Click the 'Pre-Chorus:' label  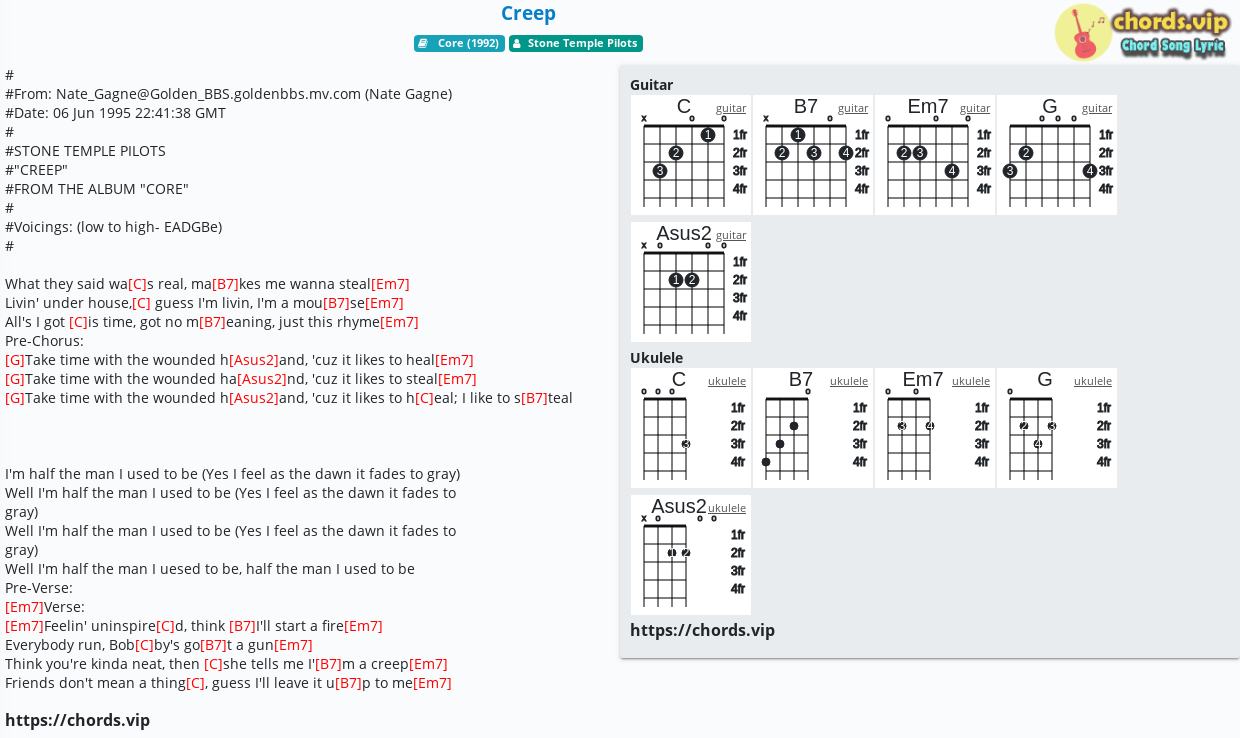point(44,341)
